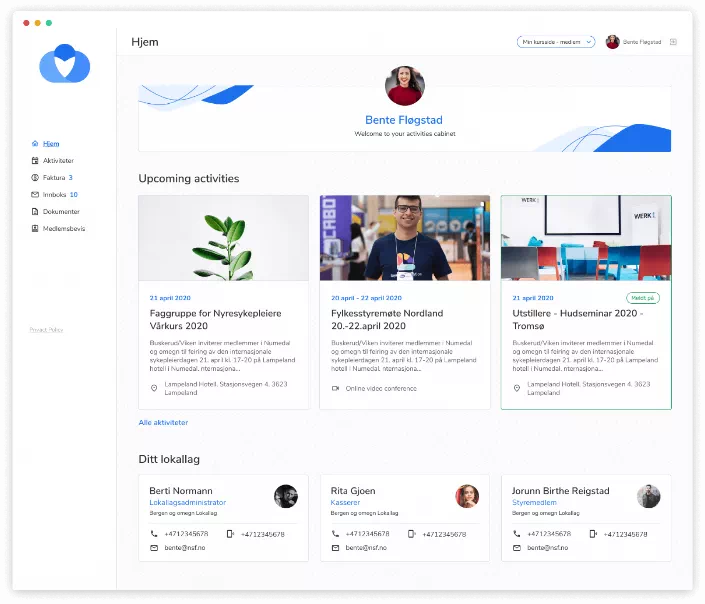Open Utstillere - Hudseminar 2020 - Tromsø title
This screenshot has width=705, height=604.
(x=578, y=319)
